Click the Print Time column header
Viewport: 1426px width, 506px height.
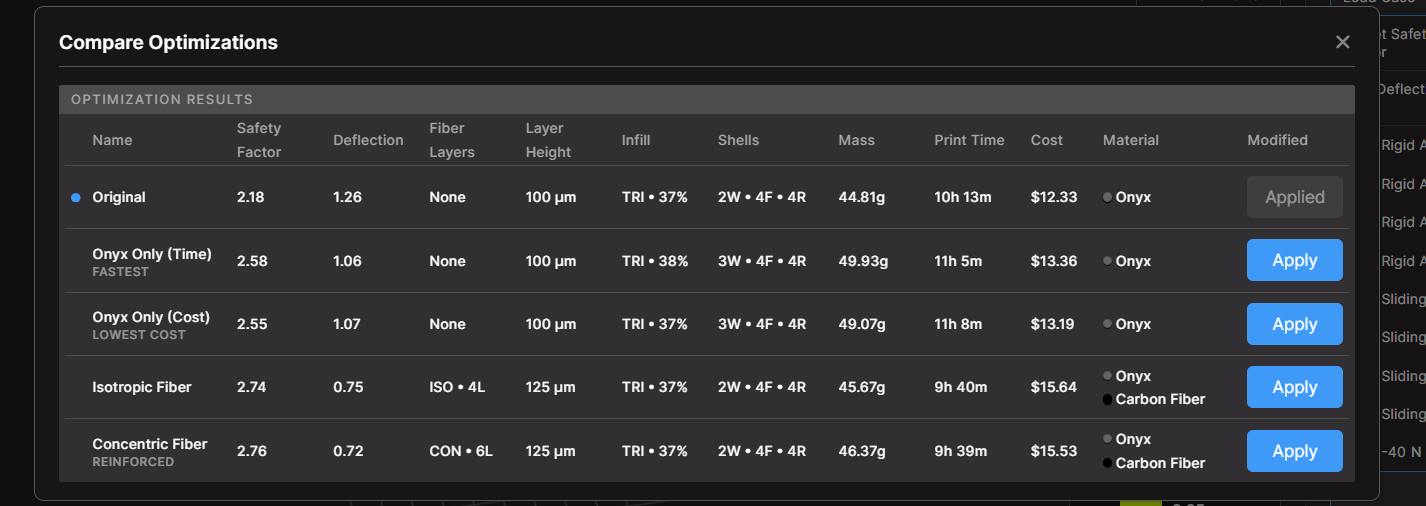click(x=969, y=140)
